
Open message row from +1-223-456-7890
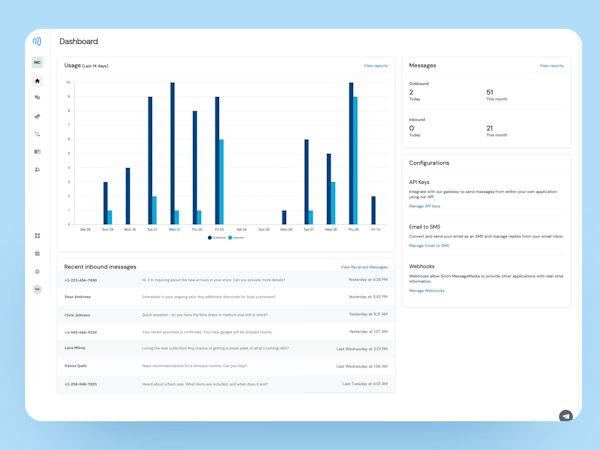point(226,280)
